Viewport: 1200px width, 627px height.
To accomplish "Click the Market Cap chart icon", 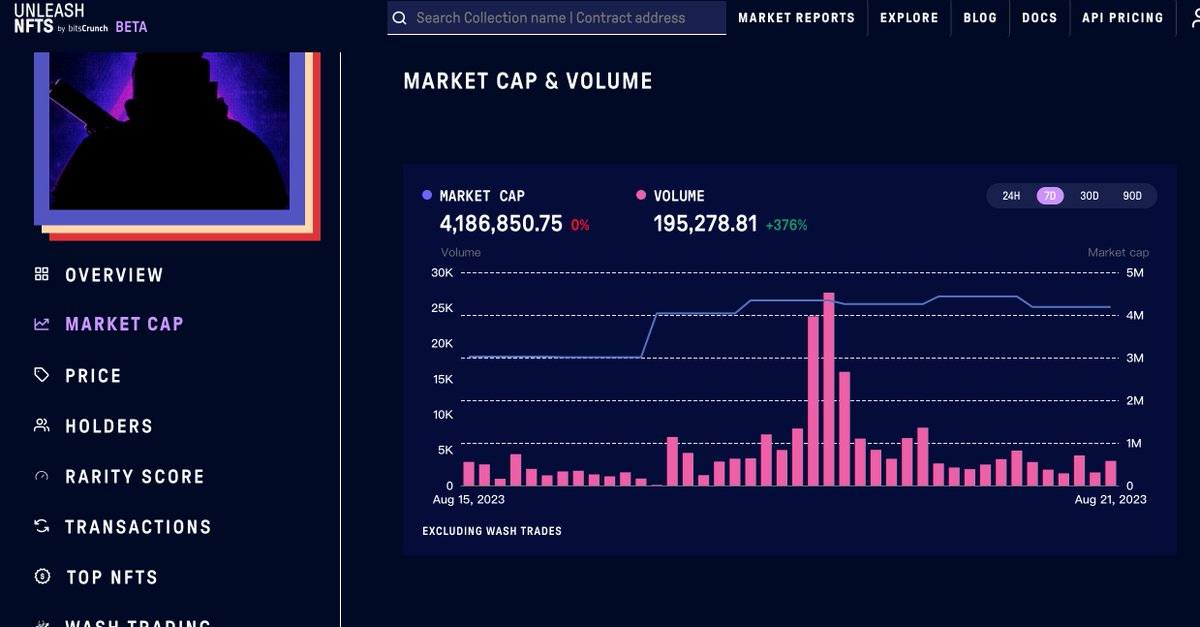I will 41,324.
